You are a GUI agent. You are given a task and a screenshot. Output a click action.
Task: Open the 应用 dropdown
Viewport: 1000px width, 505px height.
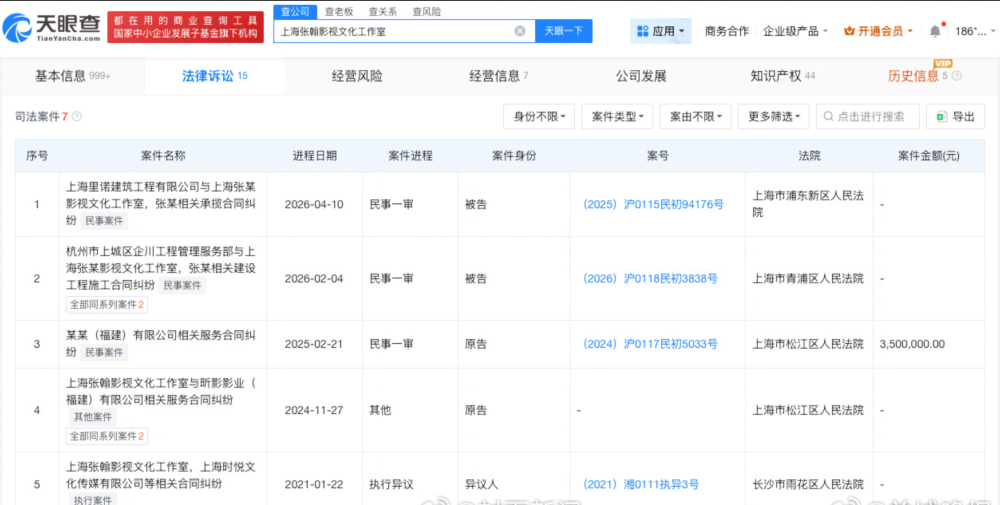point(661,31)
